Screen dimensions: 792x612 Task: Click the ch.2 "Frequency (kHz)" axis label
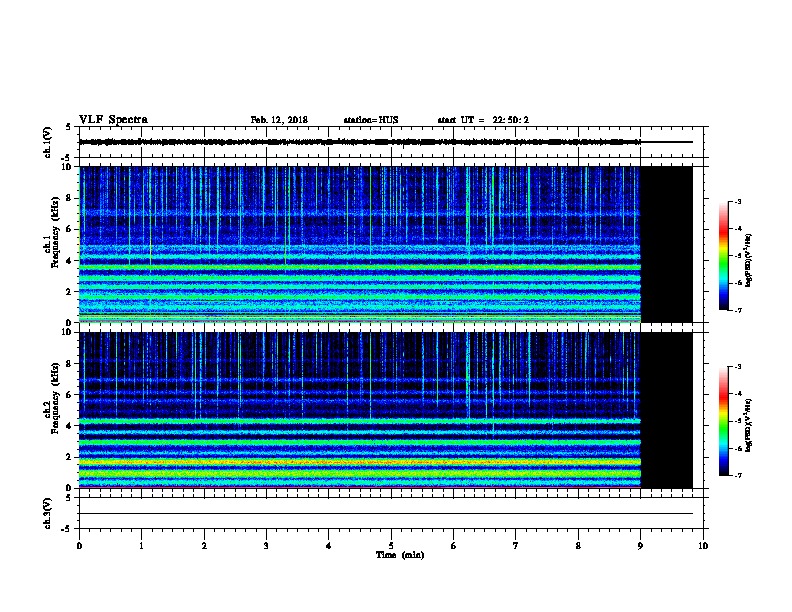coord(55,398)
